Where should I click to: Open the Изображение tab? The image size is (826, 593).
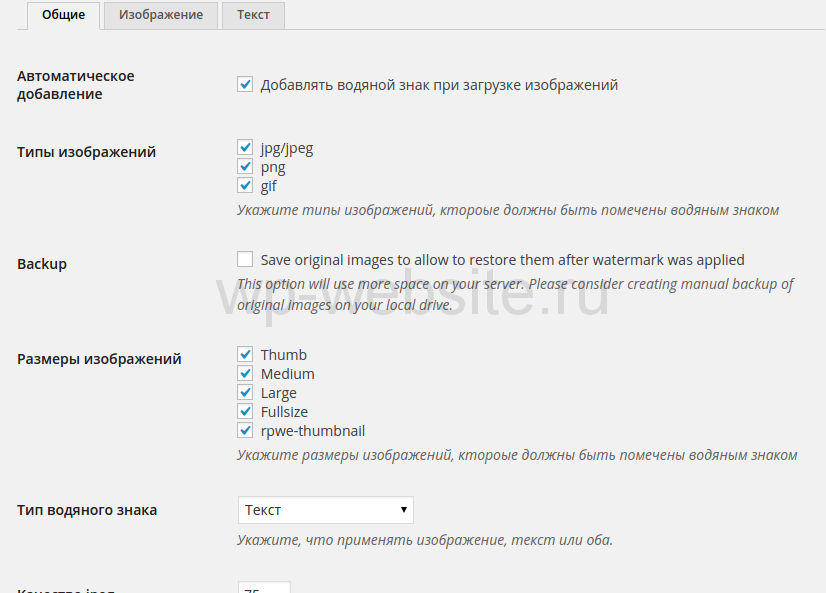160,15
